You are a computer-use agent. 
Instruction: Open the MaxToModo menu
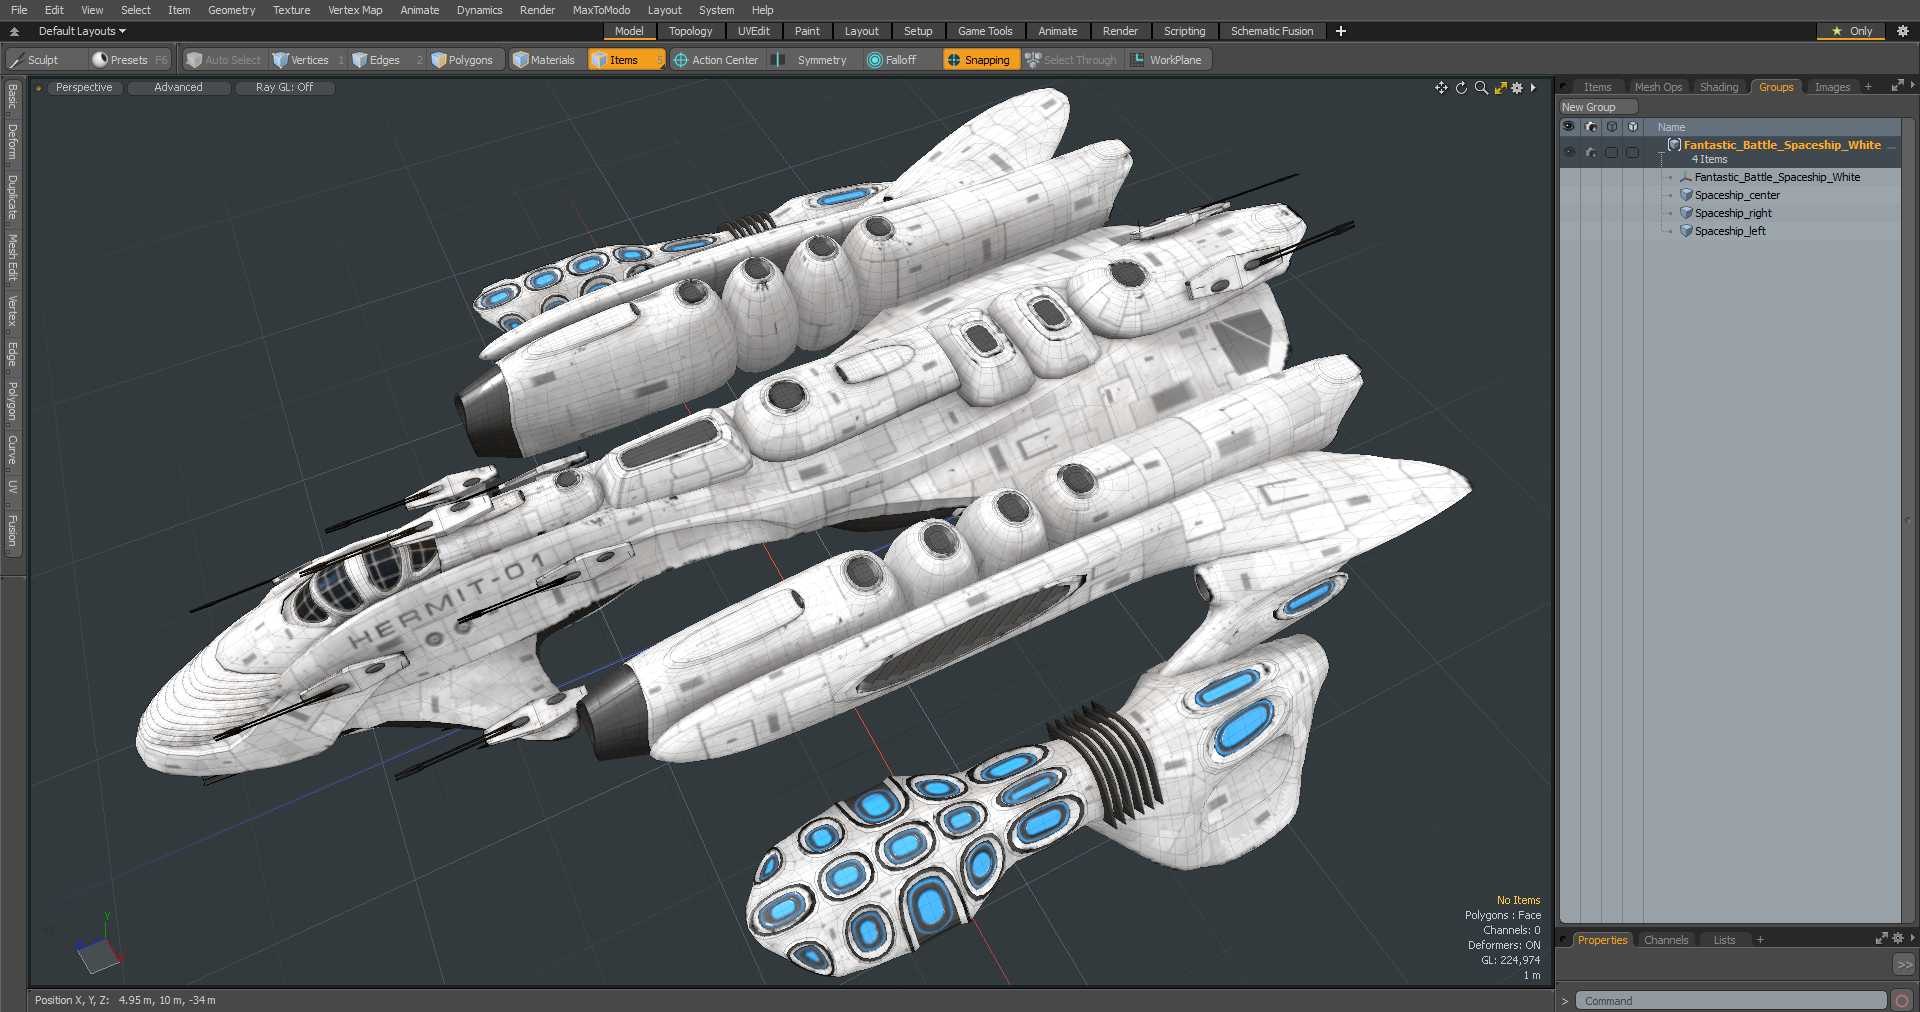pos(601,10)
